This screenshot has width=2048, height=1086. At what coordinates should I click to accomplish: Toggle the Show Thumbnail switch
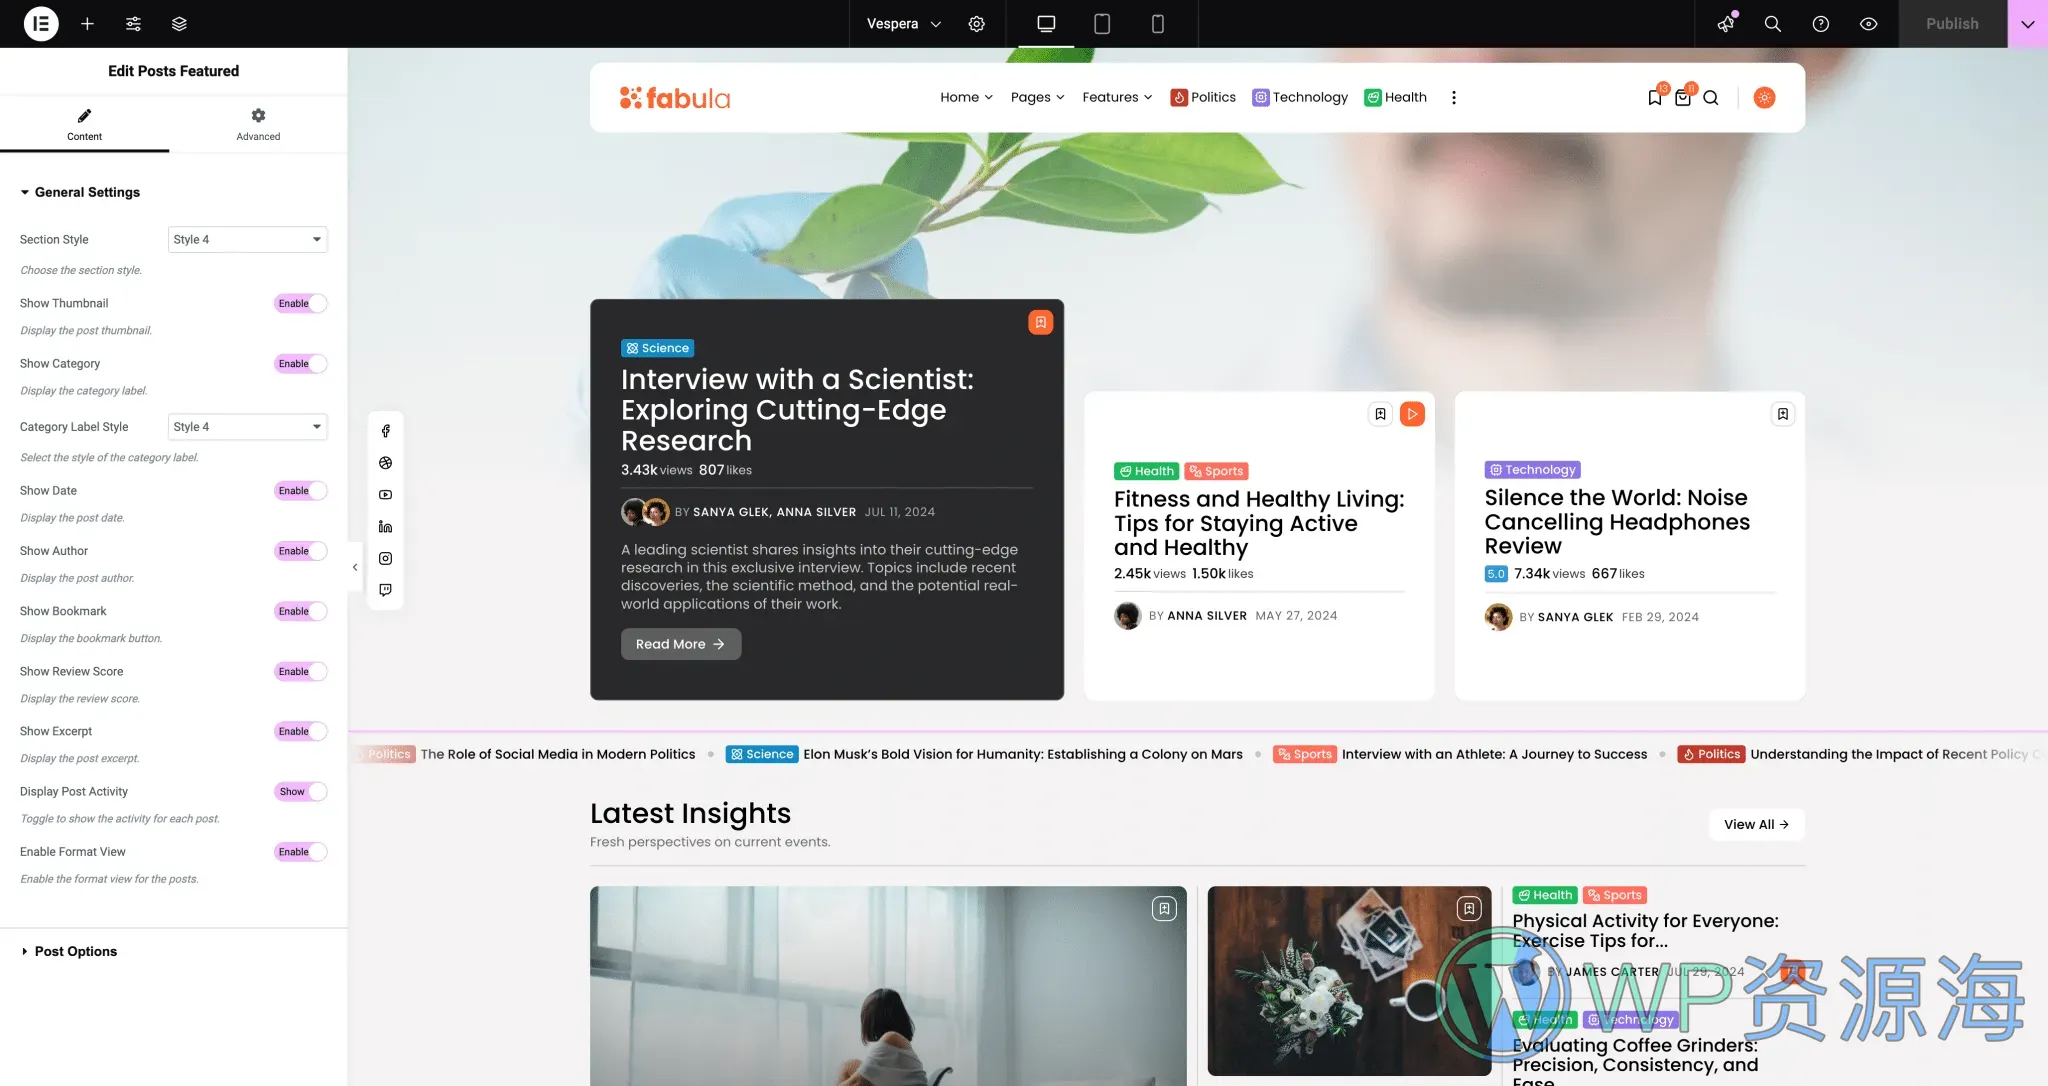[x=300, y=303]
